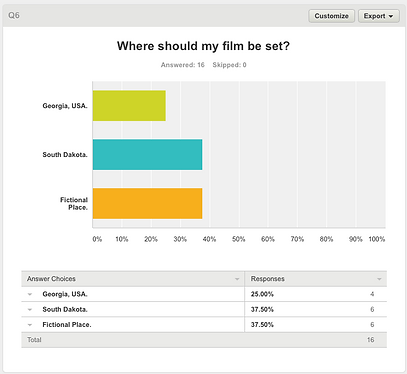Open the Export dropdown
407x374 pixels.
[379, 16]
